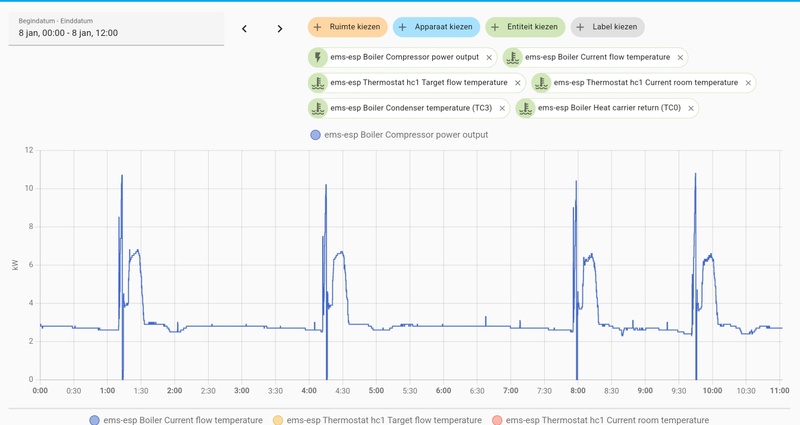
Task: Remove Thermostat hc1 Current room temperature entity
Action: point(748,83)
